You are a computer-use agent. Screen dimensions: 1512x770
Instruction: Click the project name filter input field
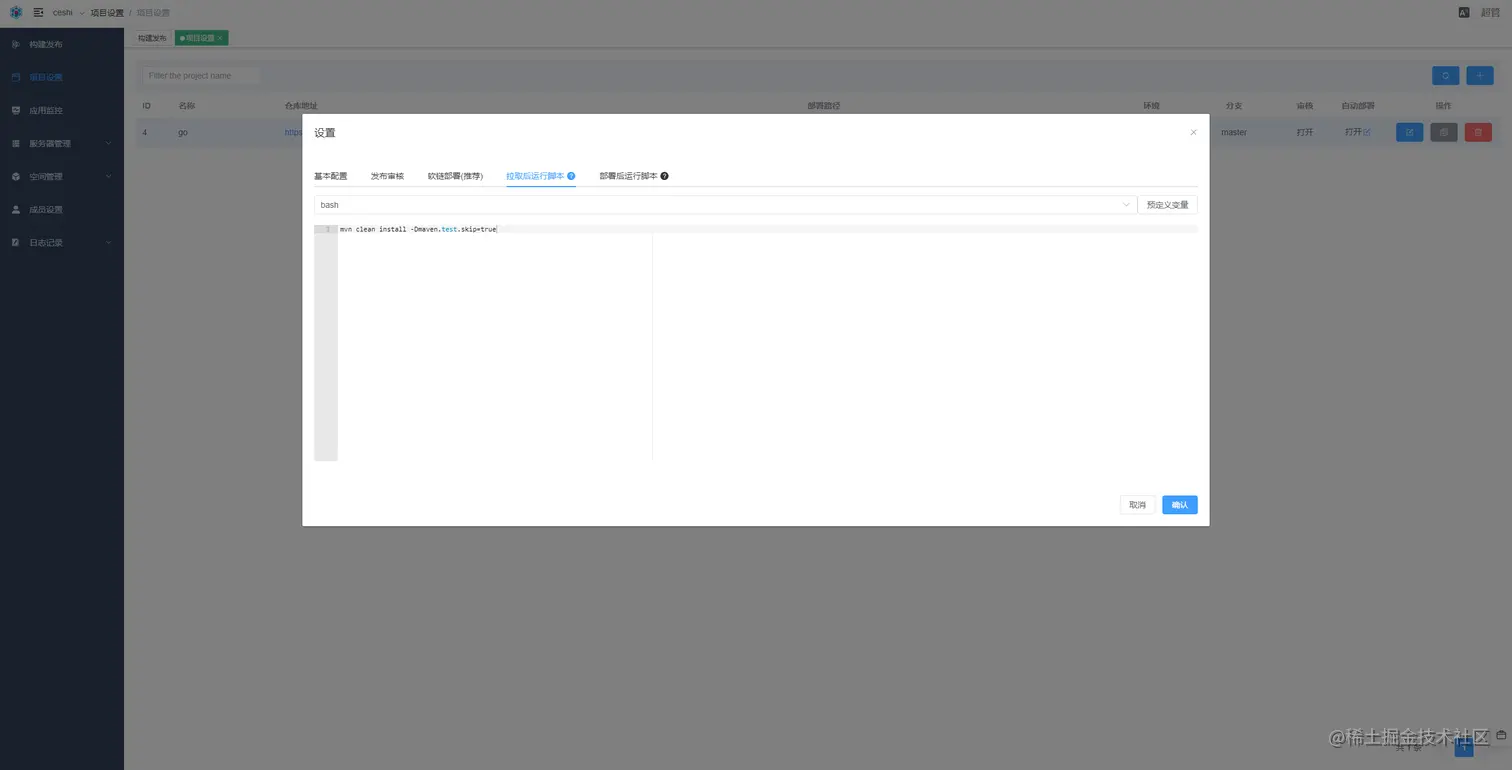click(199, 75)
